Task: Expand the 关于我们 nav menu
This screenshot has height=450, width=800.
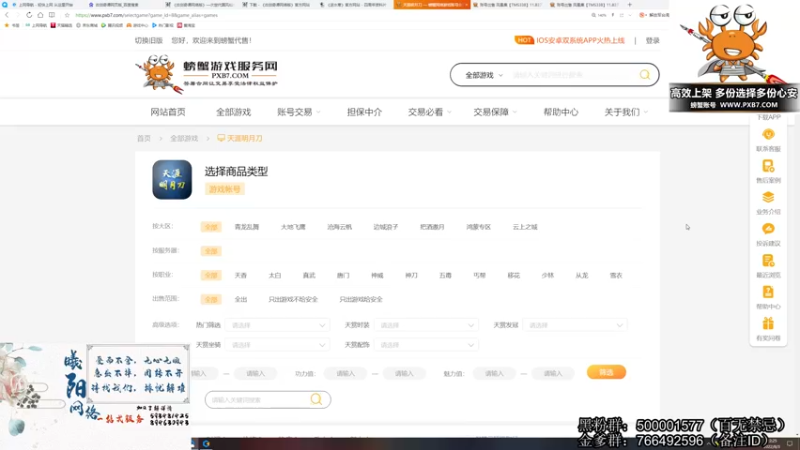Action: [x=626, y=112]
